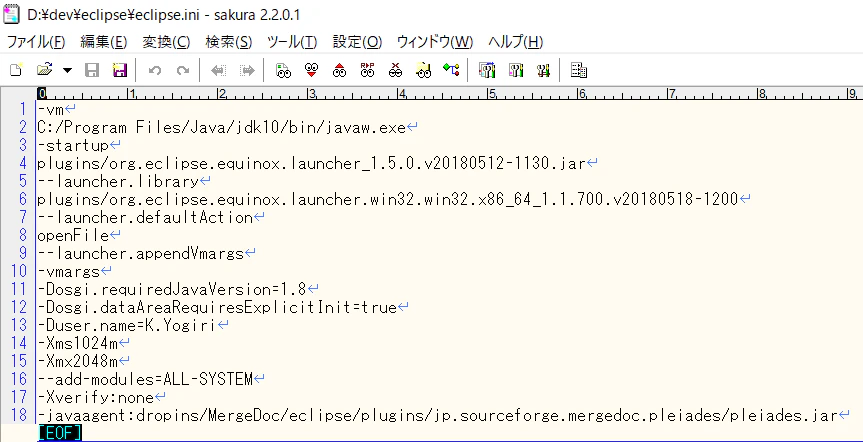Viewport: 863px width, 442px height.
Task: Click the '-Duser.name=K.Yogiri' line
Action: pos(127,325)
